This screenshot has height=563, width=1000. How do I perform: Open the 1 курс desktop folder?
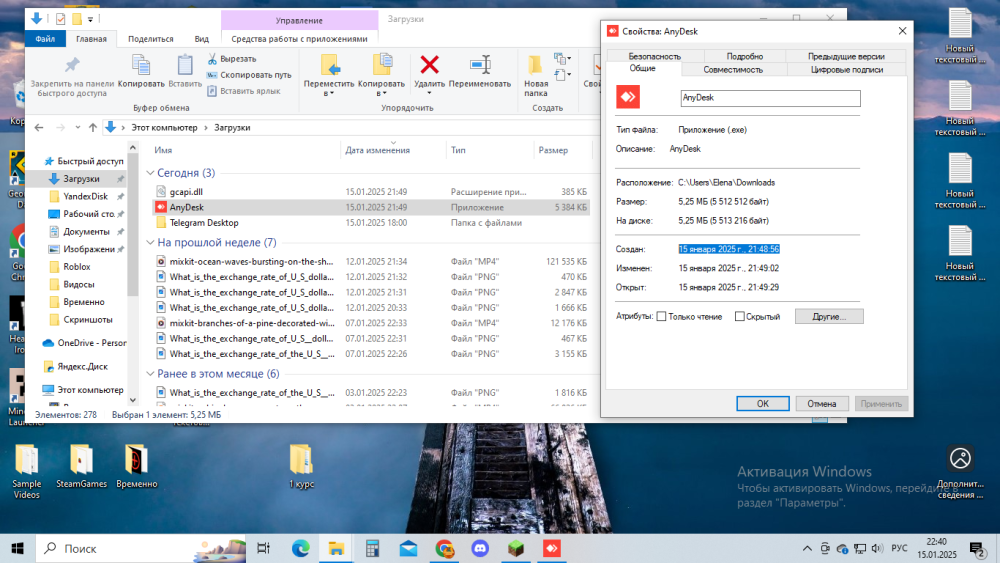click(301, 467)
